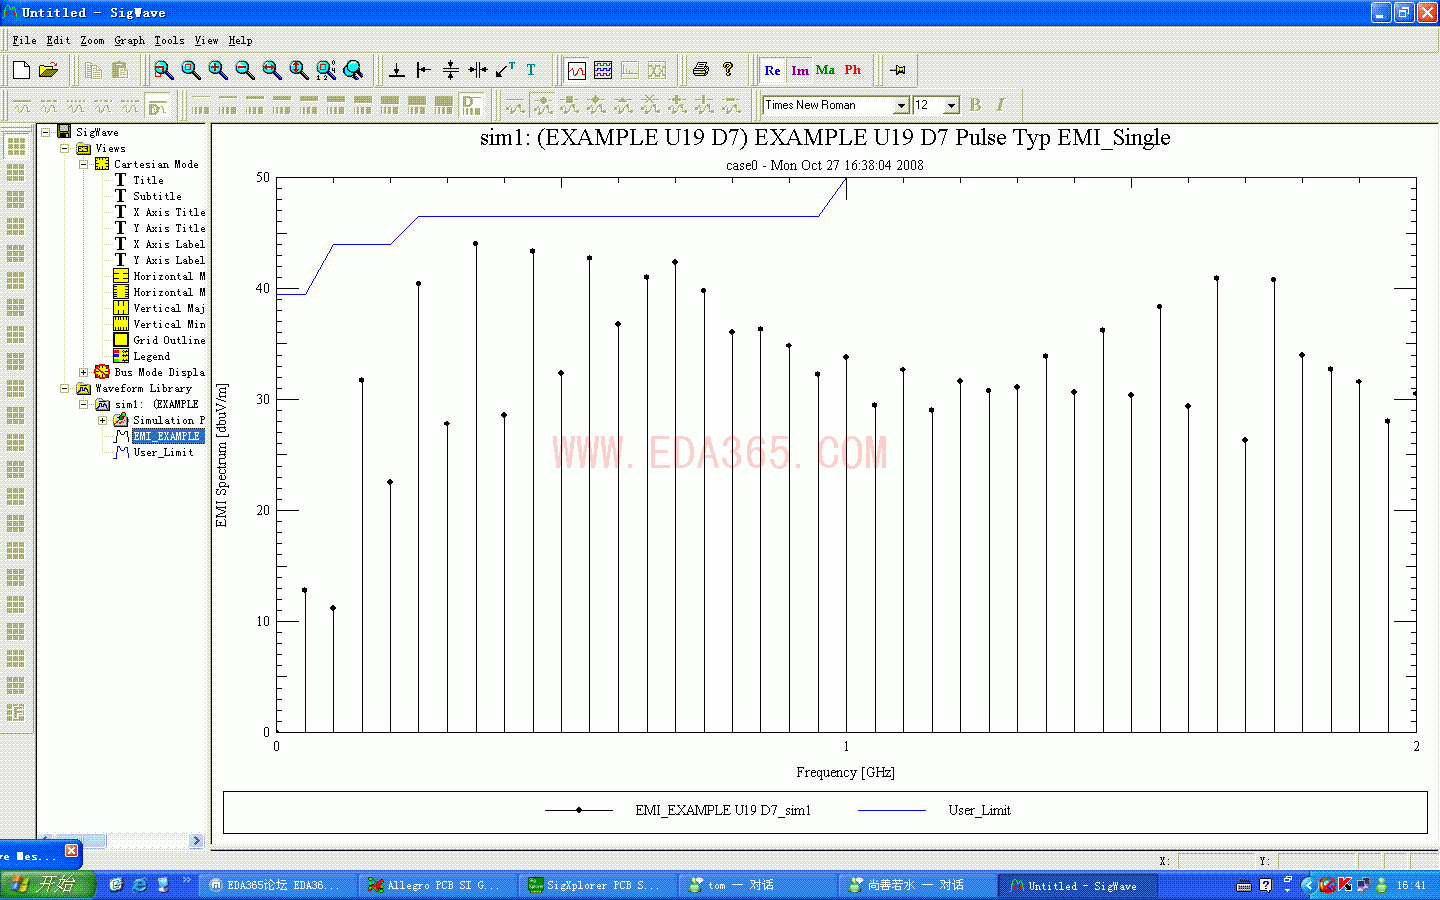Screen dimensions: 1440x900
Task: Click the teal T text tool icon
Action: [531, 70]
